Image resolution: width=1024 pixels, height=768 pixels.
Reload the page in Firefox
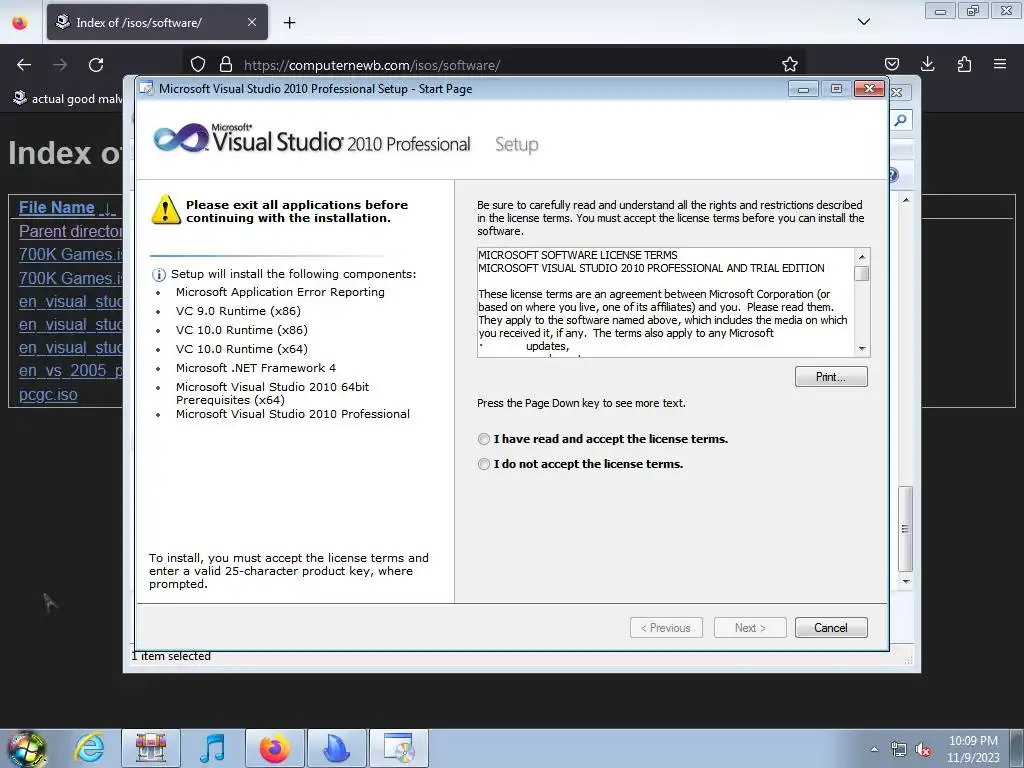[x=96, y=65]
